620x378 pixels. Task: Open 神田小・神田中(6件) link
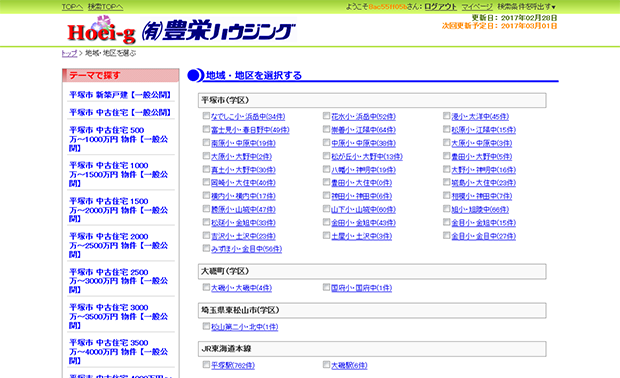(361, 196)
